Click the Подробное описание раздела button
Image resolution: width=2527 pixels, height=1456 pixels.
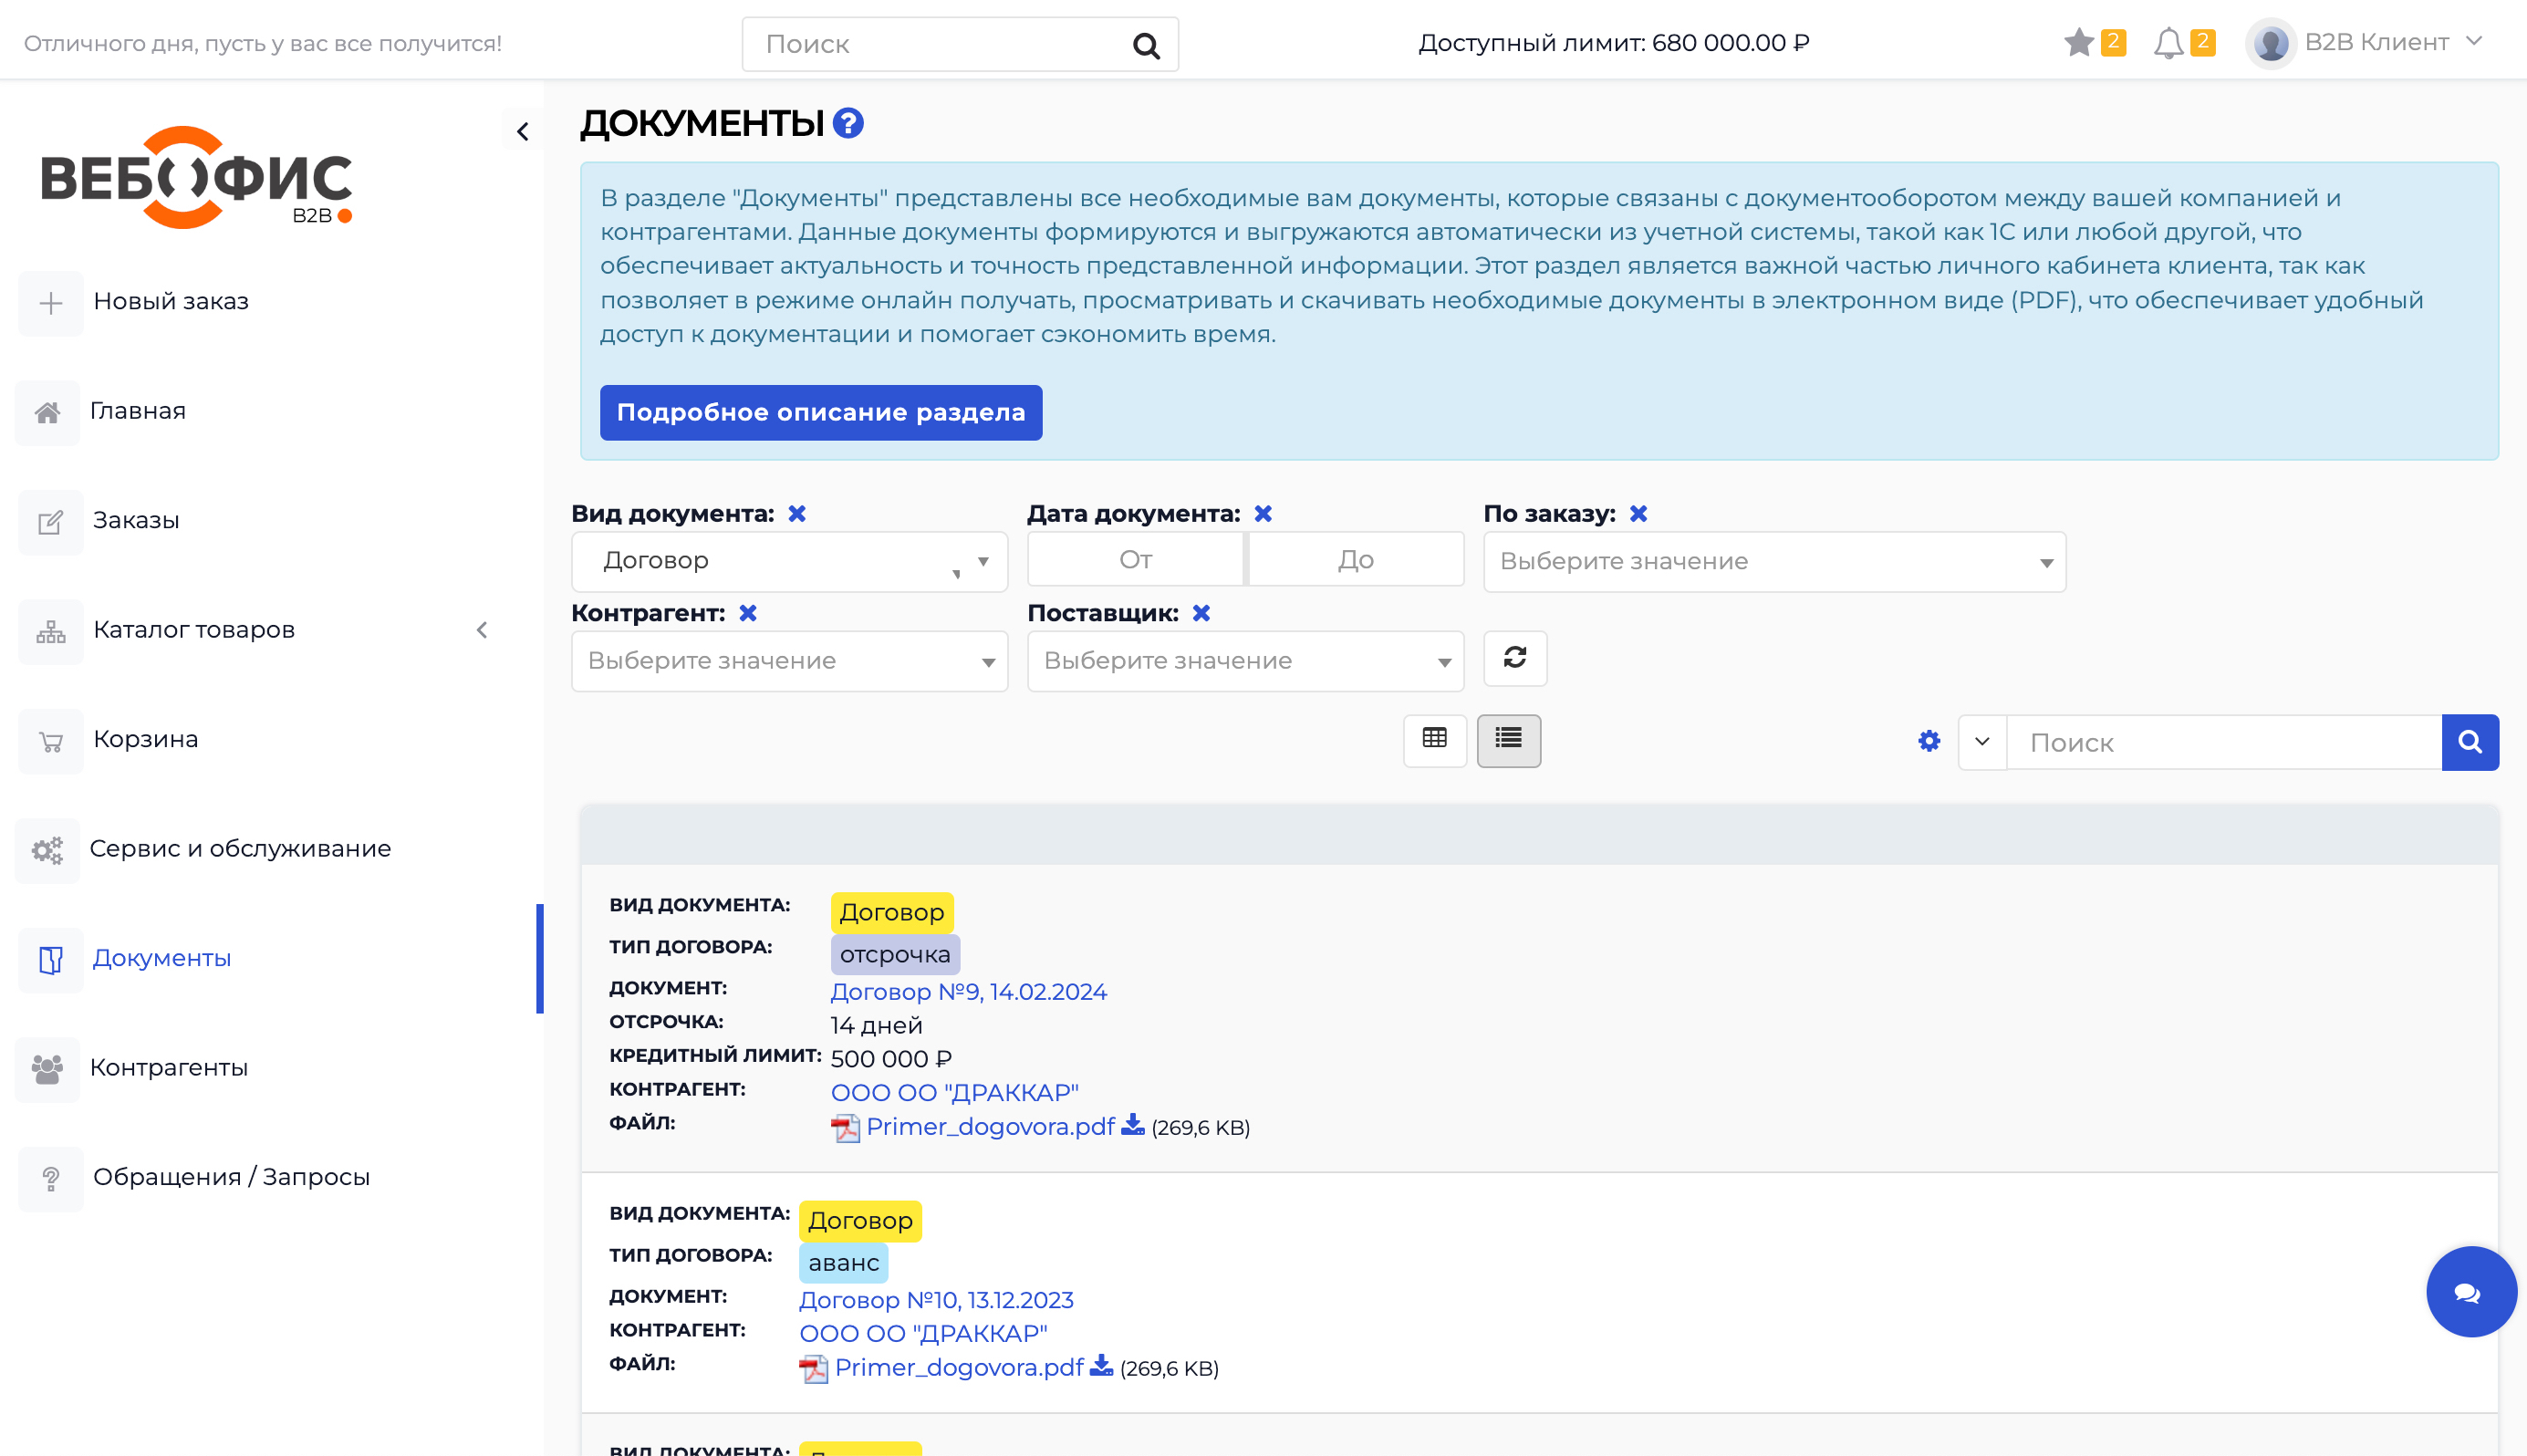point(820,412)
